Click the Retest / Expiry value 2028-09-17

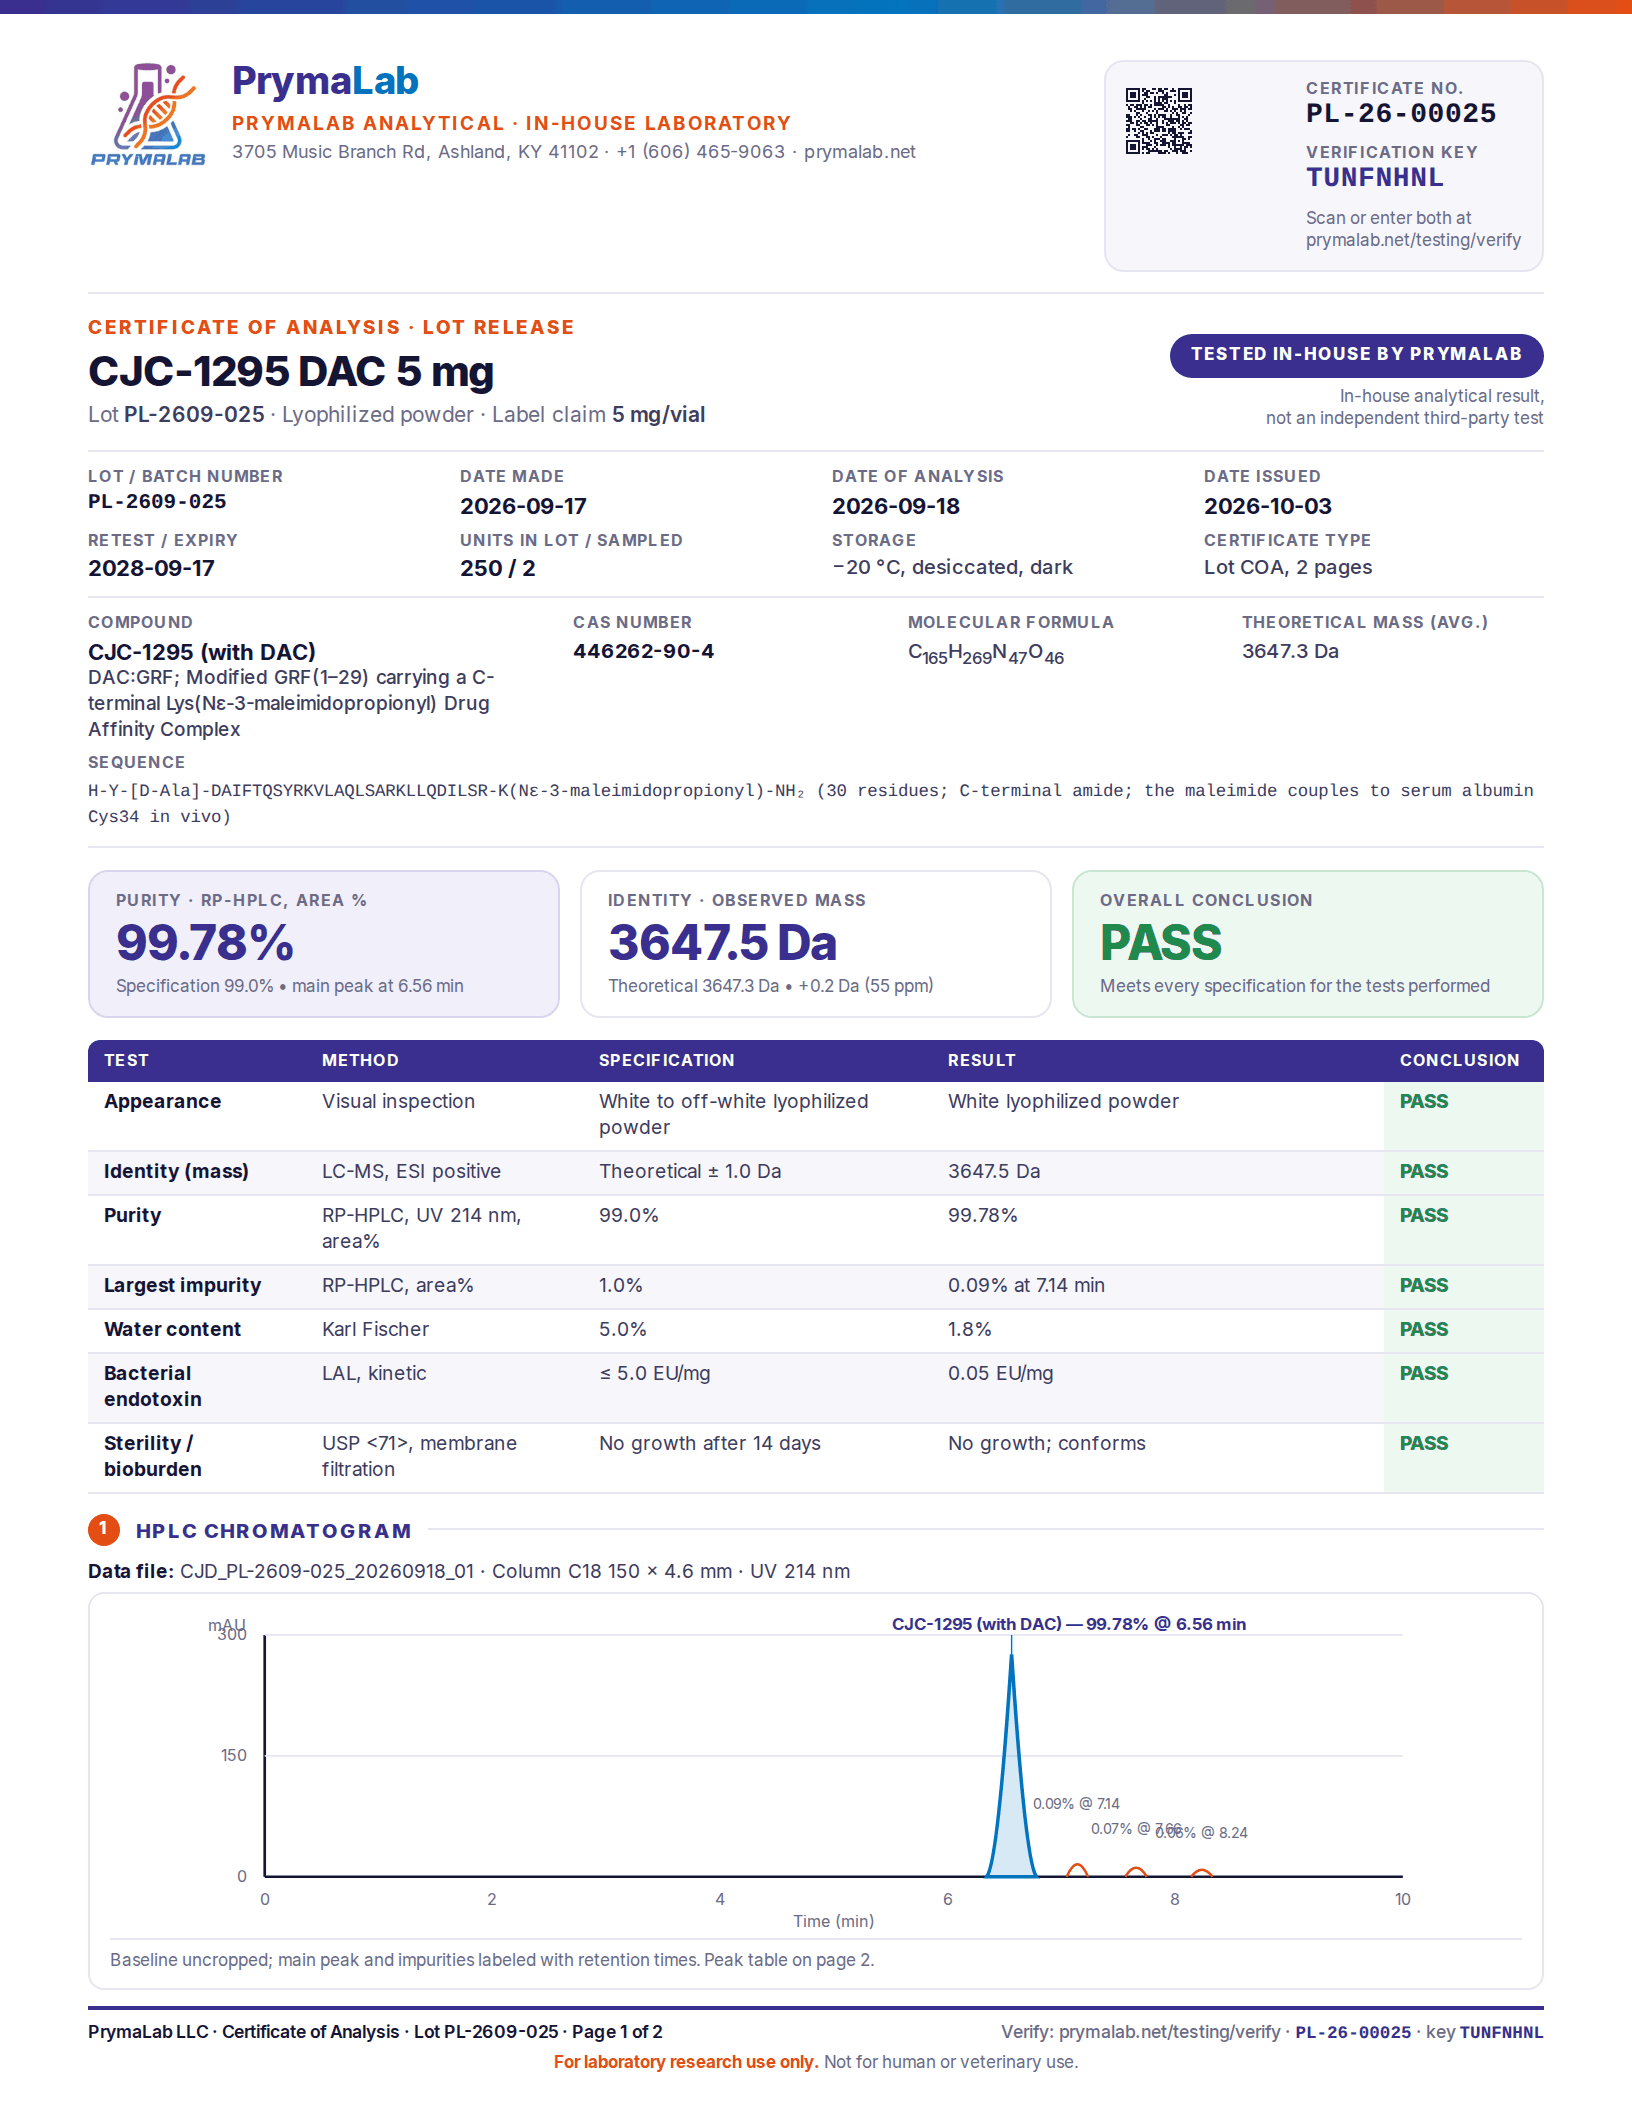pos(151,568)
